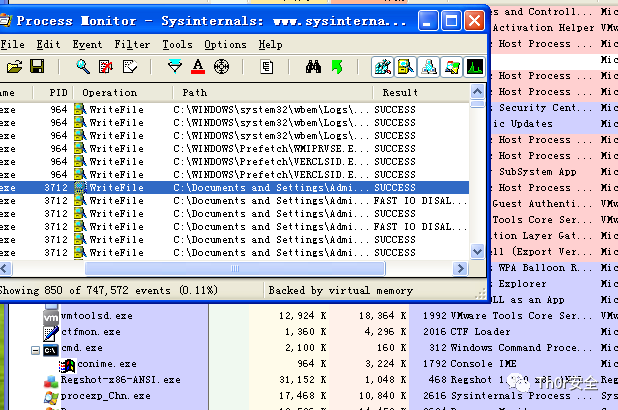Select conime.exe in Process Explorer
618x410 pixels.
coord(107,364)
